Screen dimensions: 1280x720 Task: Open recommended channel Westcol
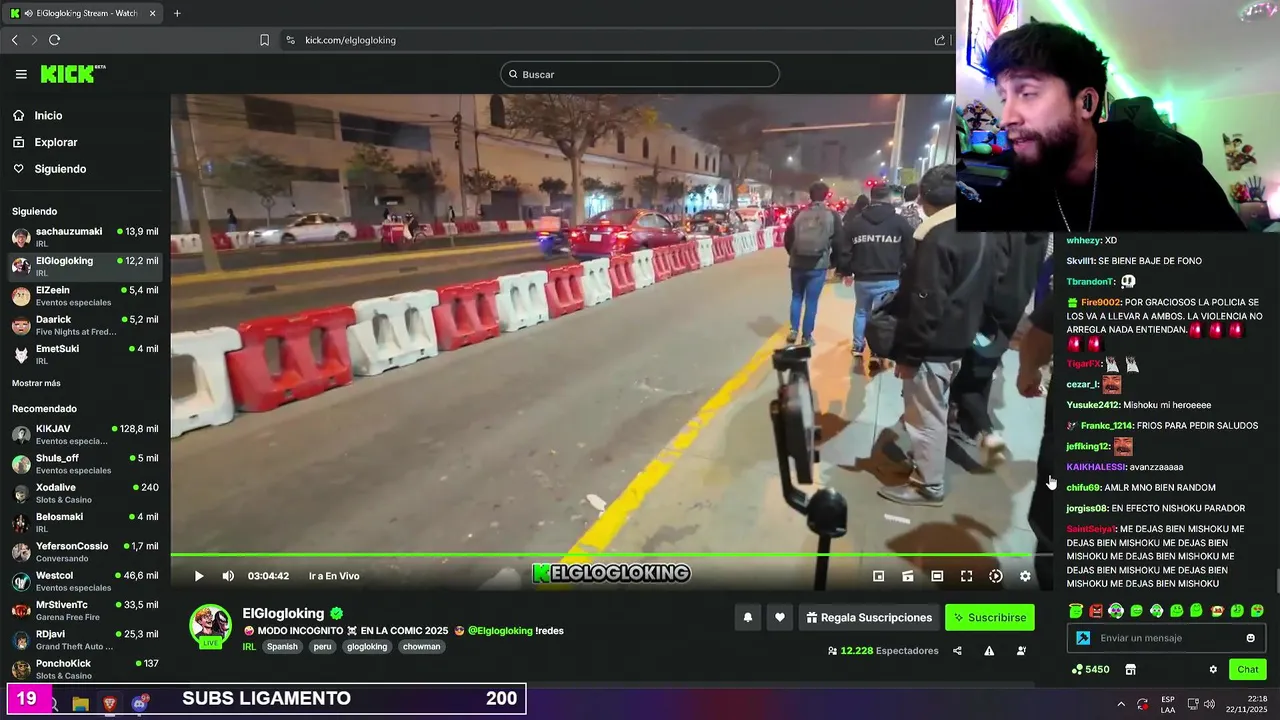[85, 581]
